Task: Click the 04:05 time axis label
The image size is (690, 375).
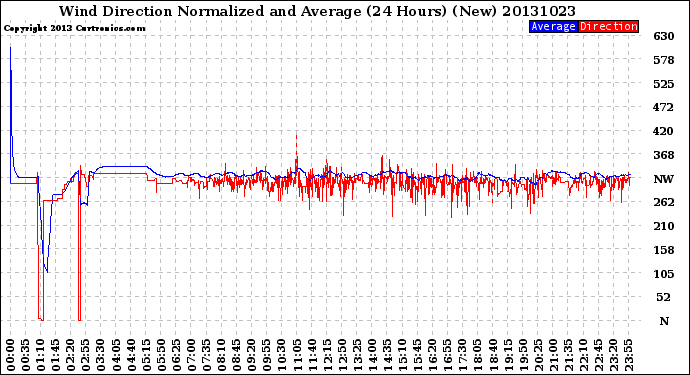Action: (x=116, y=355)
